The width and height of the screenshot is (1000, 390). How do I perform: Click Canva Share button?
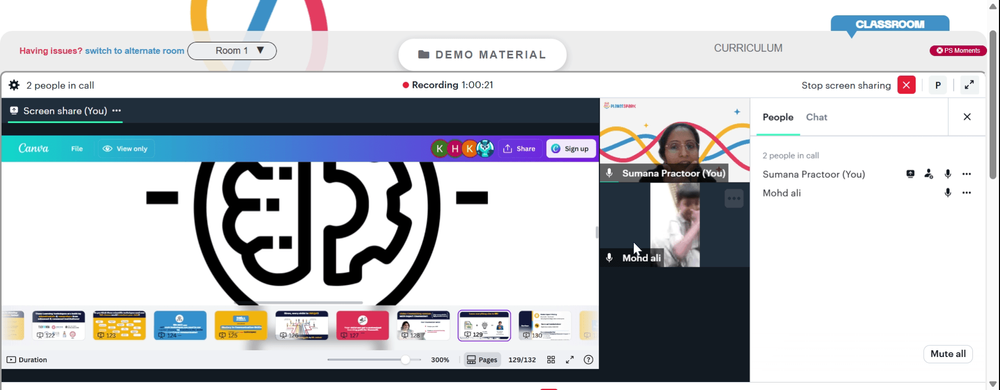click(x=519, y=148)
